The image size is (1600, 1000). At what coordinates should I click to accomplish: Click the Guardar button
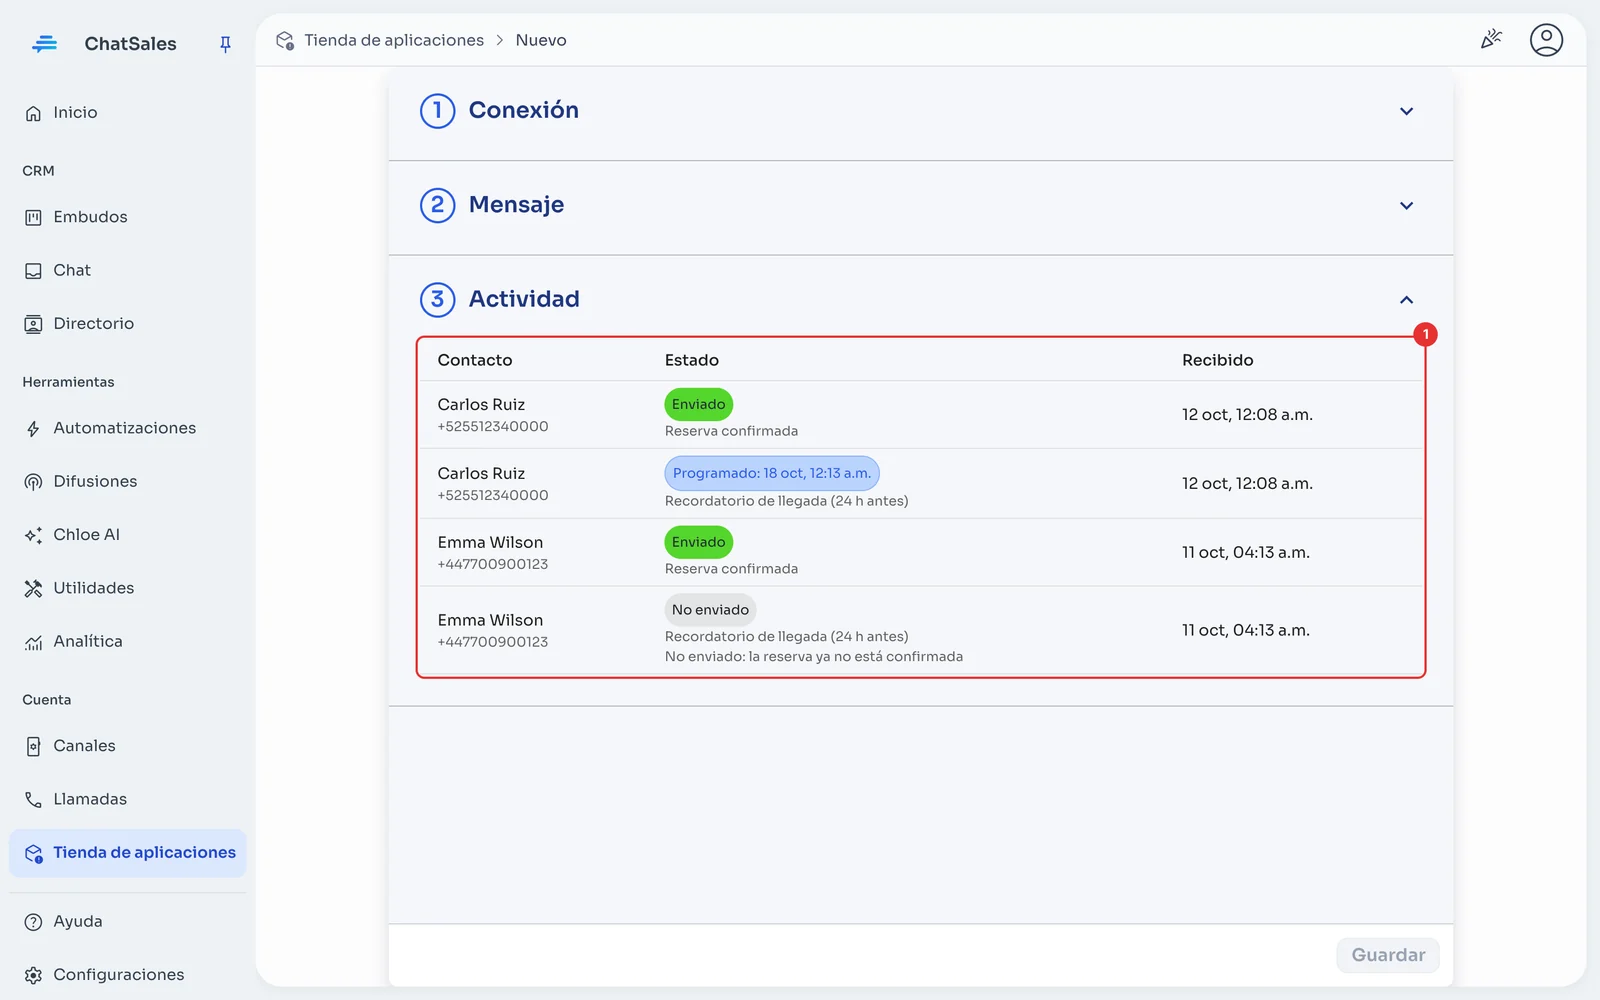1388,955
